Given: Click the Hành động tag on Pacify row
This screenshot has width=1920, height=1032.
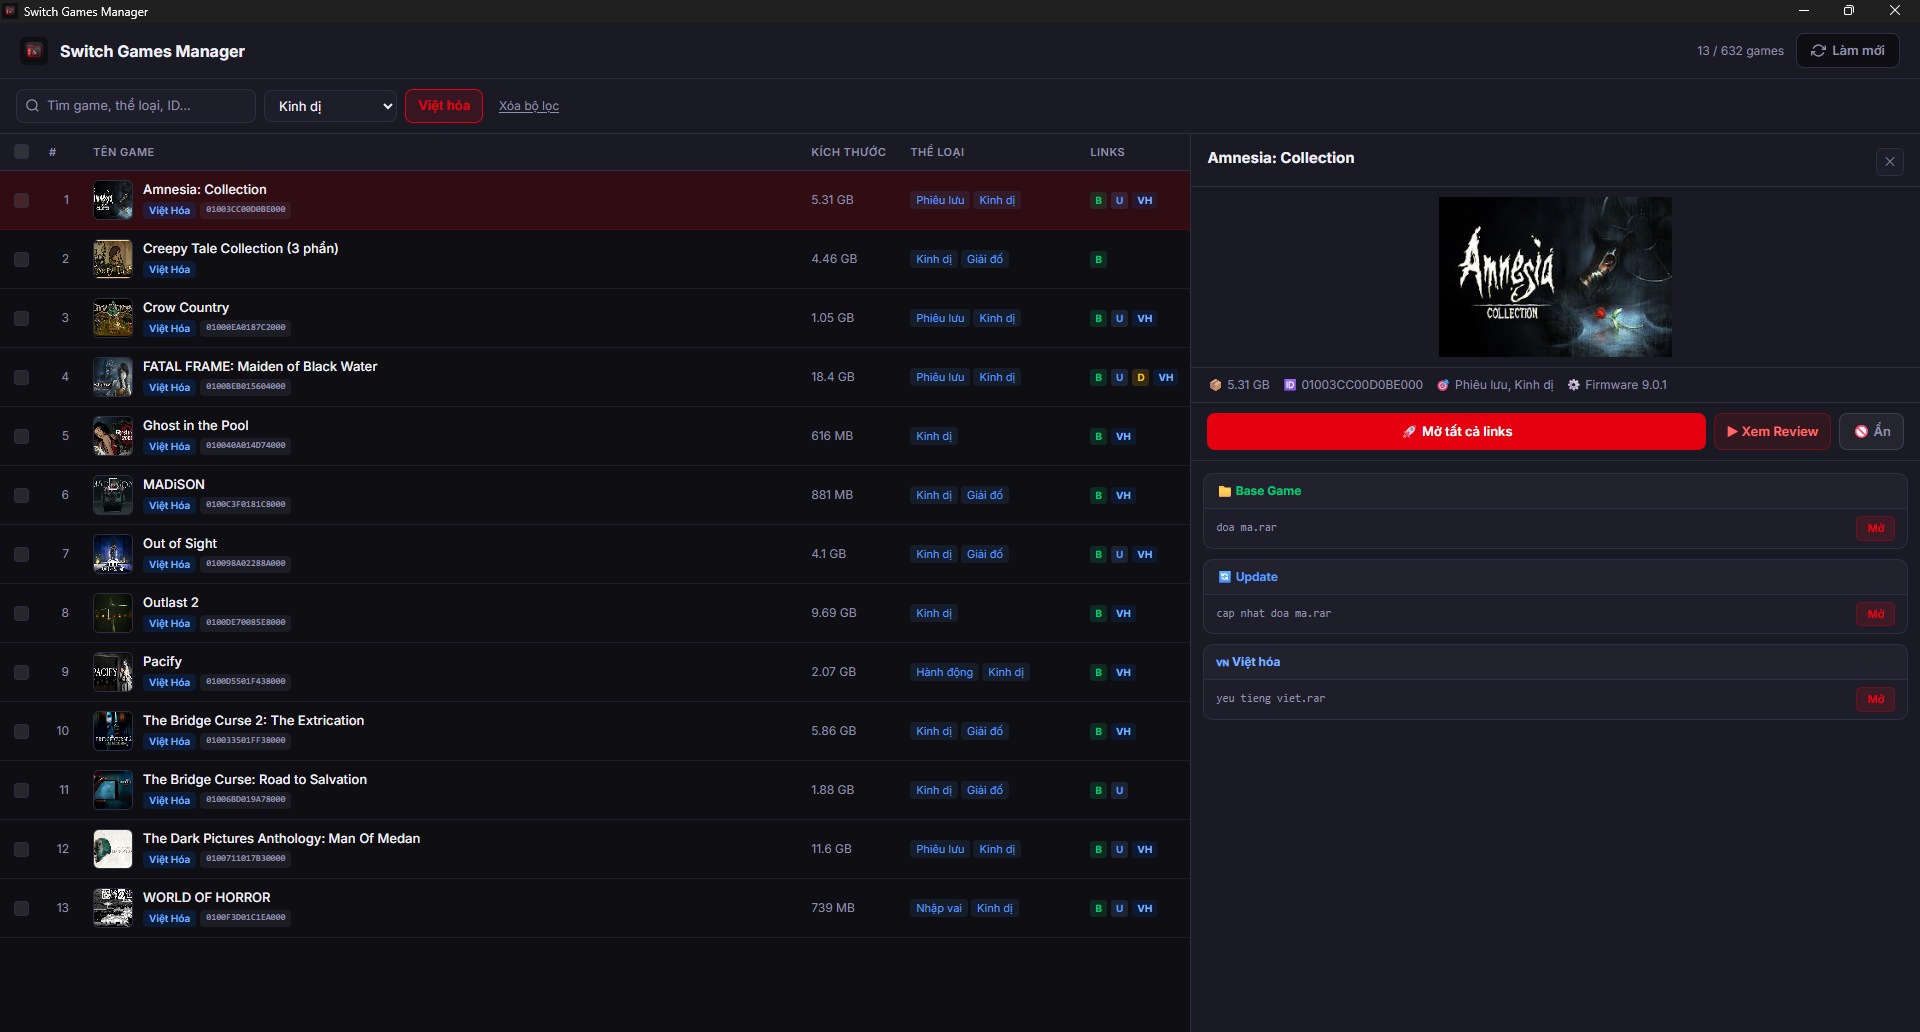Looking at the screenshot, I should [944, 672].
